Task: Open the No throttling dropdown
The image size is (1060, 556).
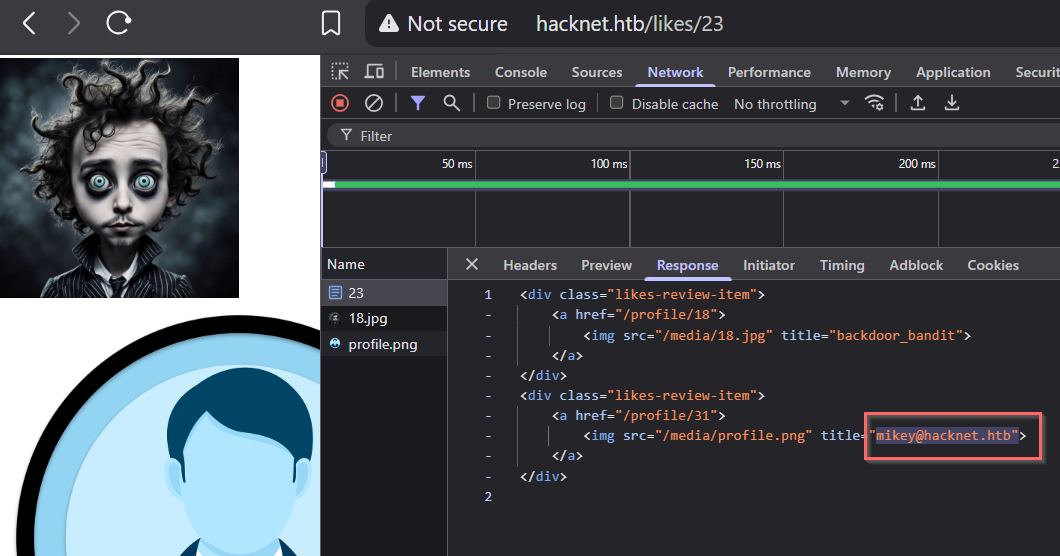Action: tap(791, 104)
